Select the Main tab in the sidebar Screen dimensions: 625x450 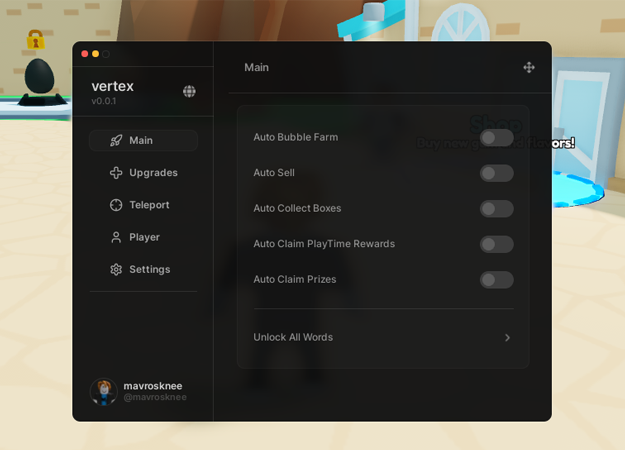143,140
